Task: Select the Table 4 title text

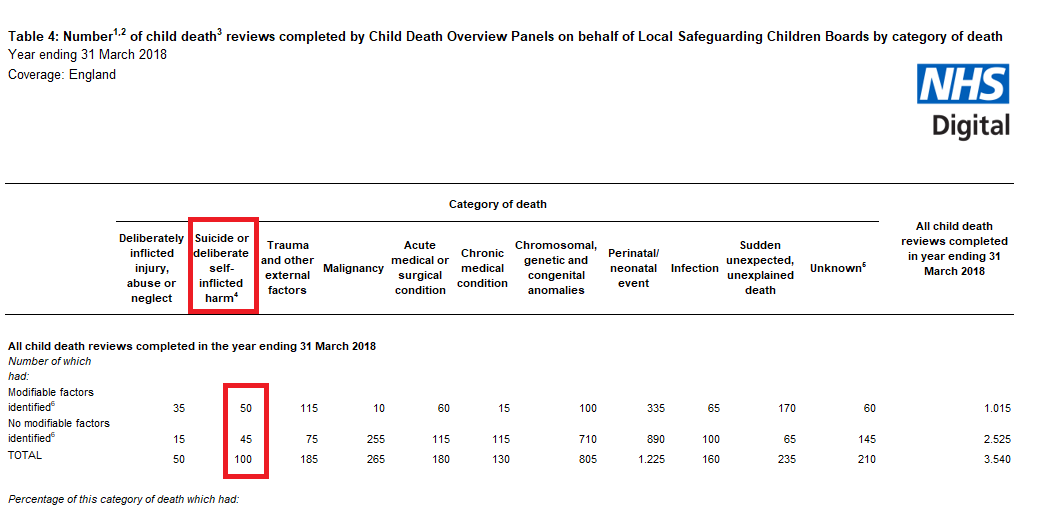Action: pos(505,36)
